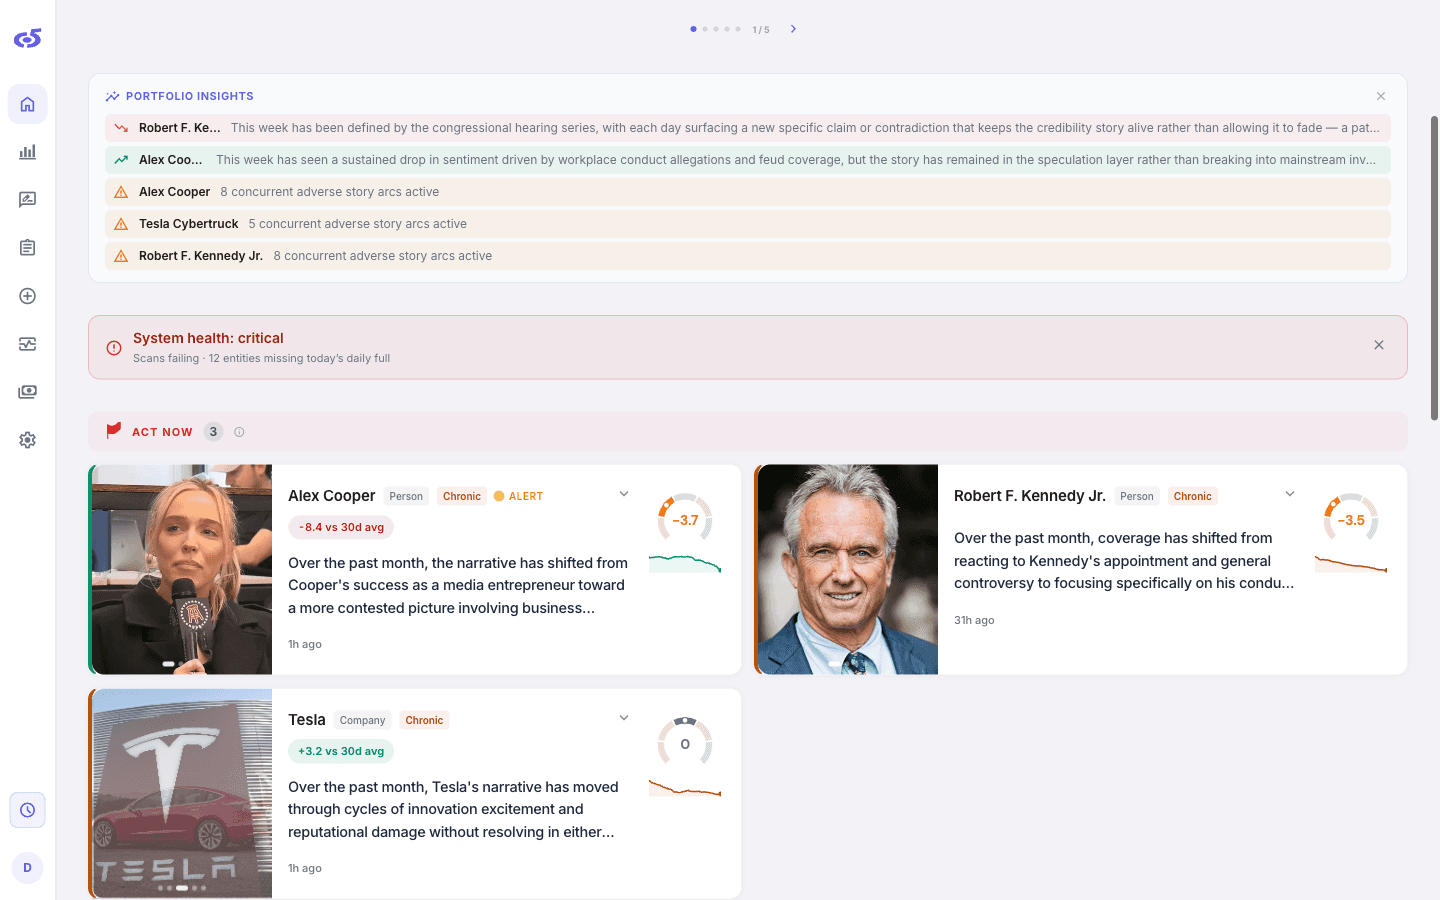Open Tesla Cybertruck 5 concurrent arcs insight
1440x900 pixels.
tap(748, 224)
